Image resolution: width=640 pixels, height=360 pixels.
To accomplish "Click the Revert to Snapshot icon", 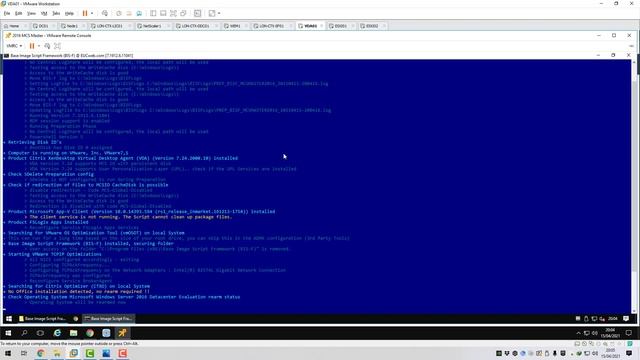I will [x=129, y=13].
